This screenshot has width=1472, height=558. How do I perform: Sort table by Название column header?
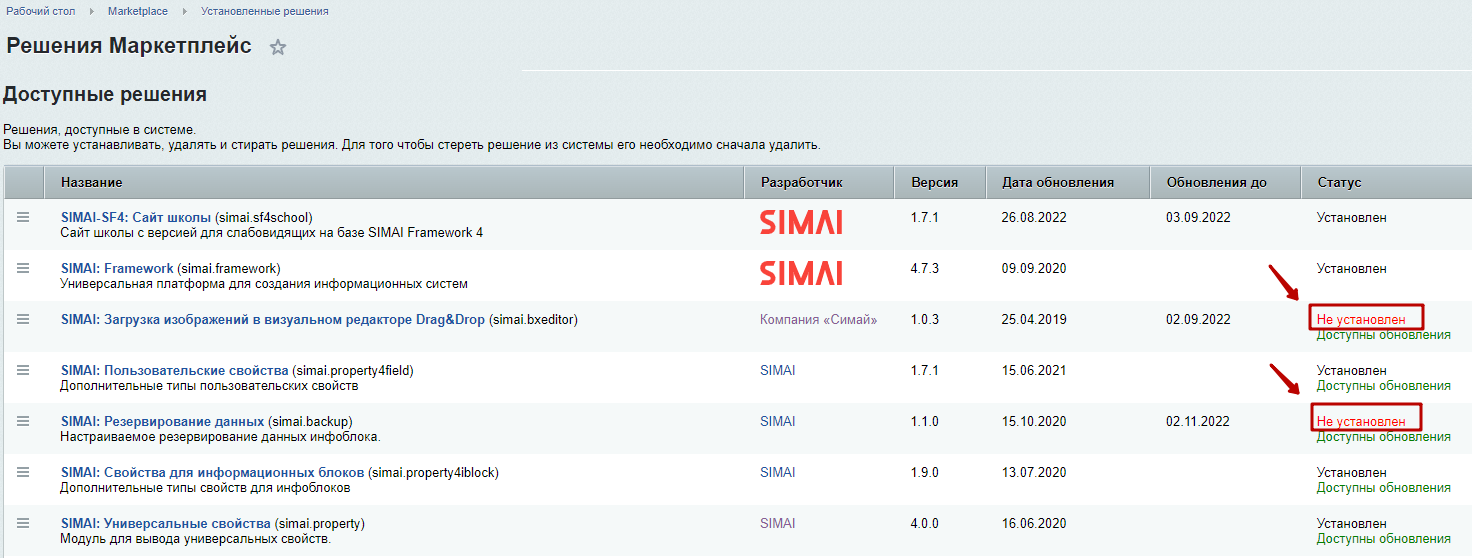(x=92, y=183)
